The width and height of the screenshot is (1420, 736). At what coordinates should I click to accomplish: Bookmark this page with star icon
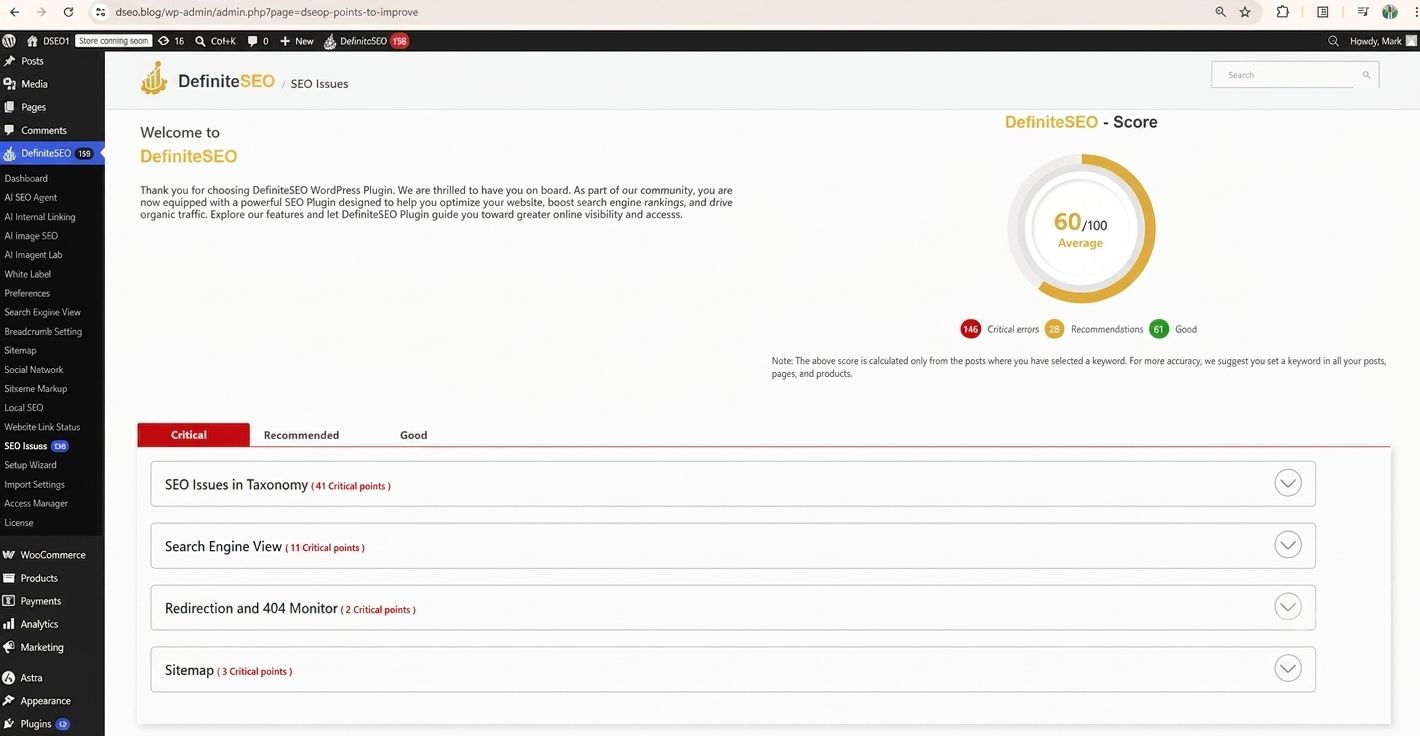coord(1245,12)
